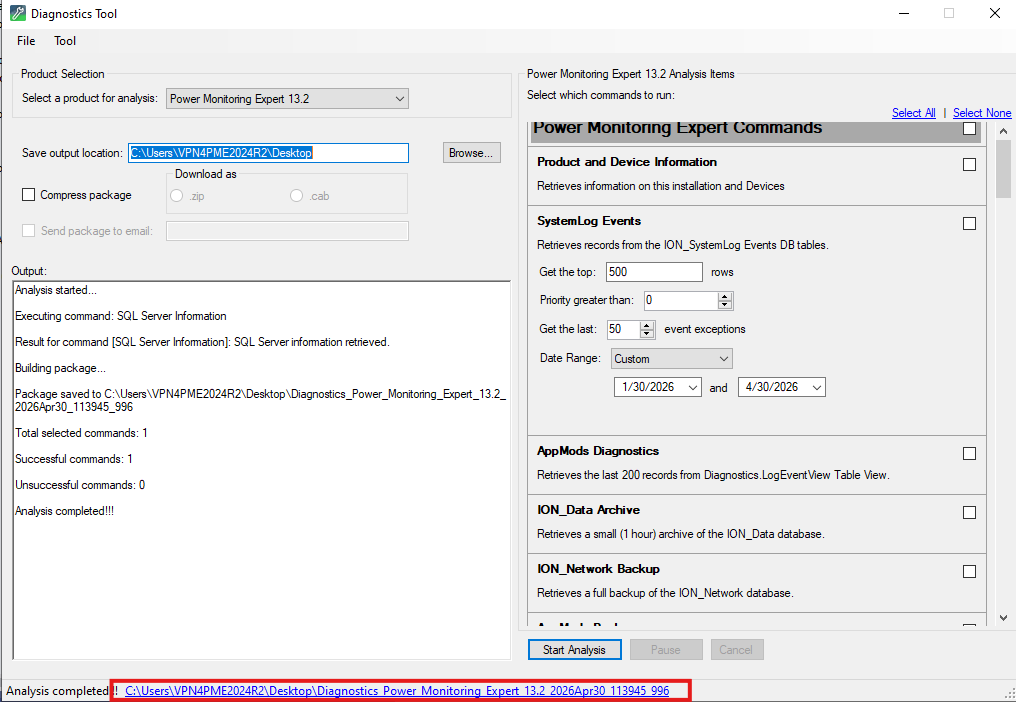Viewport: 1016px width, 703px height.
Task: Click the Browse... button
Action: [x=472, y=153]
